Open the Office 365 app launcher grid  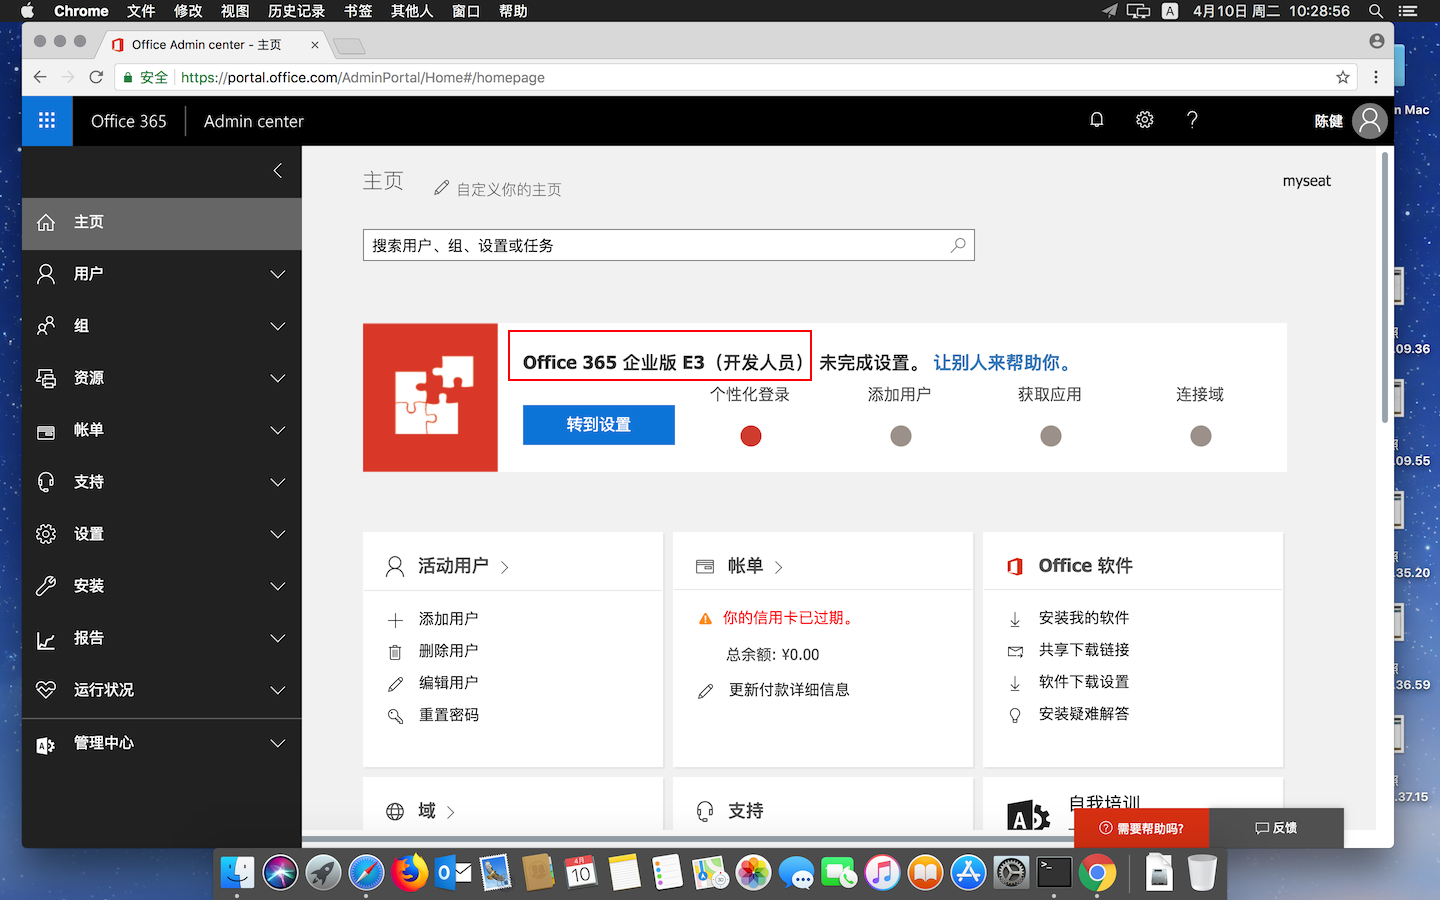pos(47,121)
